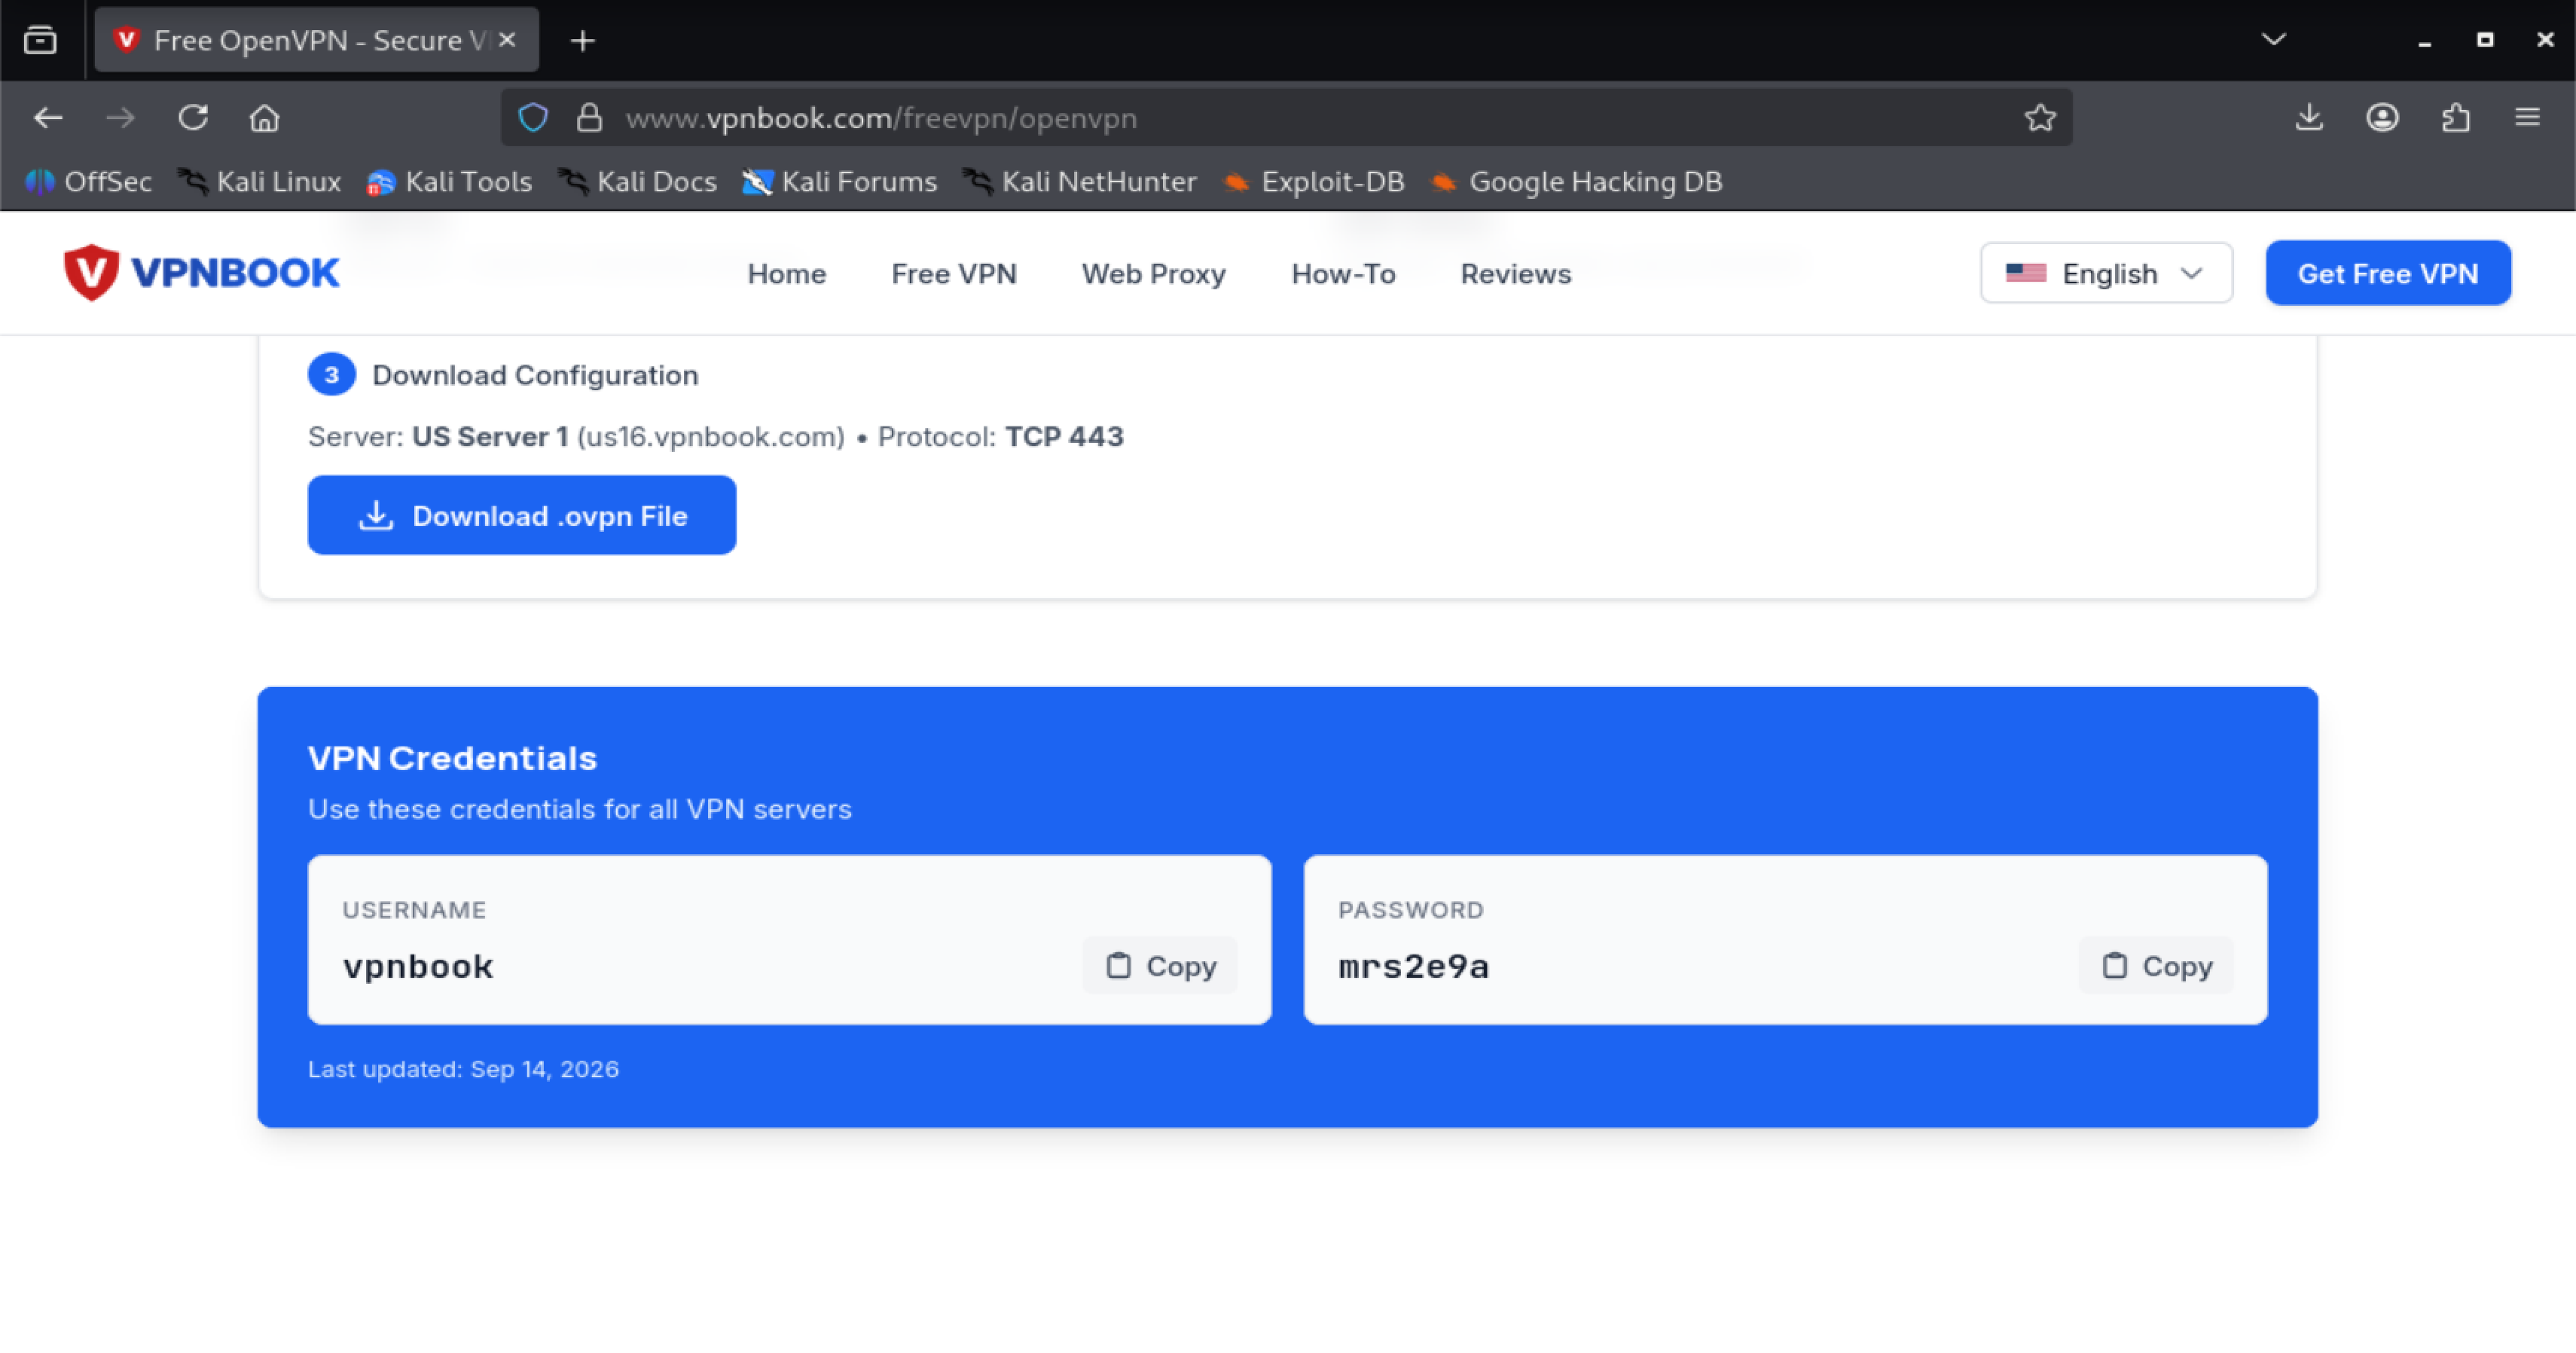Open the Kali Tools bookmark

tap(449, 182)
